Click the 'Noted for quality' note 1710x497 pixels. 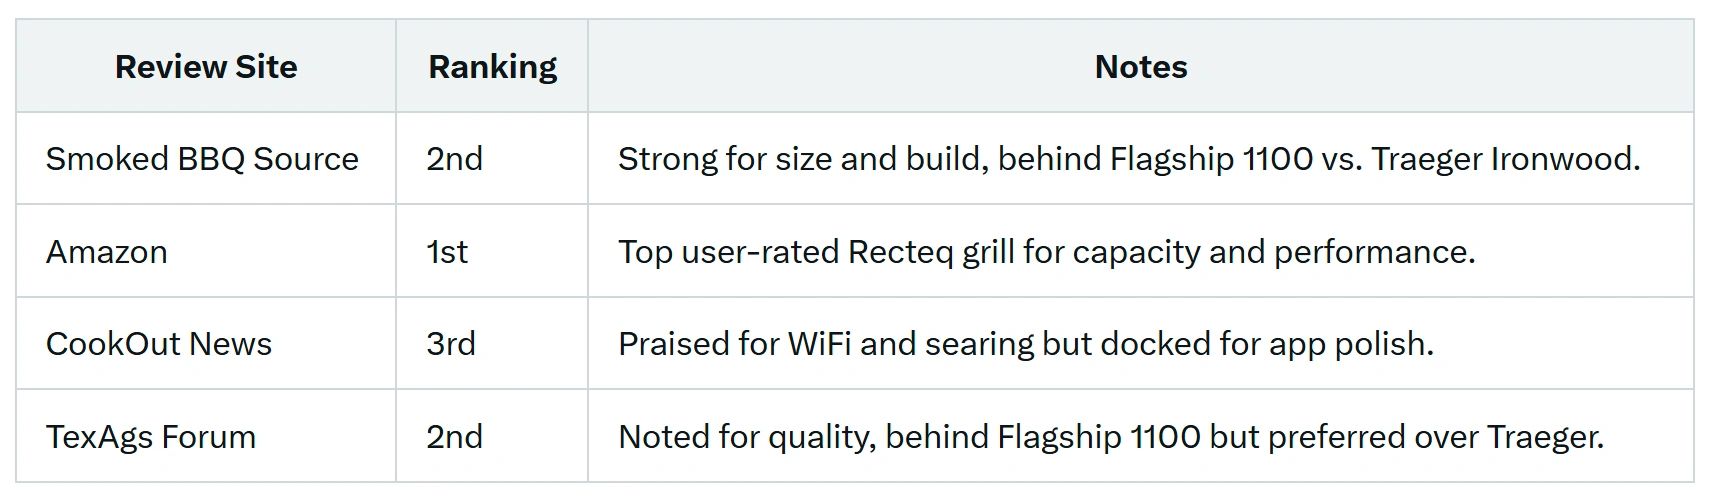pyautogui.click(x=1110, y=437)
